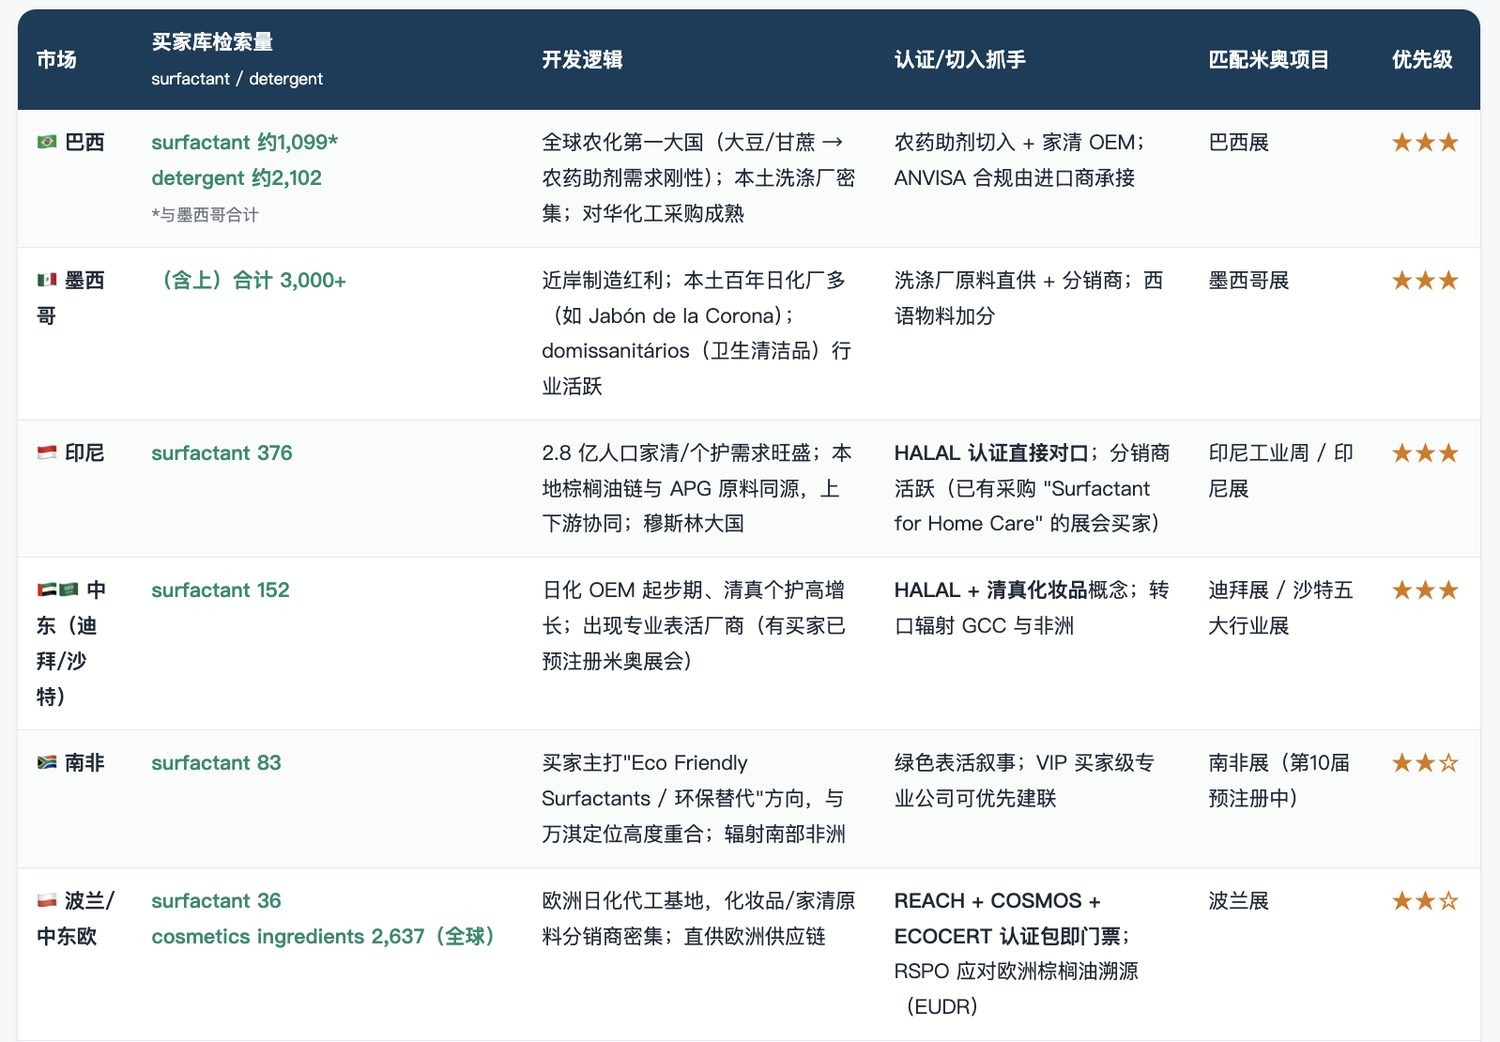The width and height of the screenshot is (1500, 1042).
Task: Click the 认证/切入抓手 column header
Action: coord(960,60)
